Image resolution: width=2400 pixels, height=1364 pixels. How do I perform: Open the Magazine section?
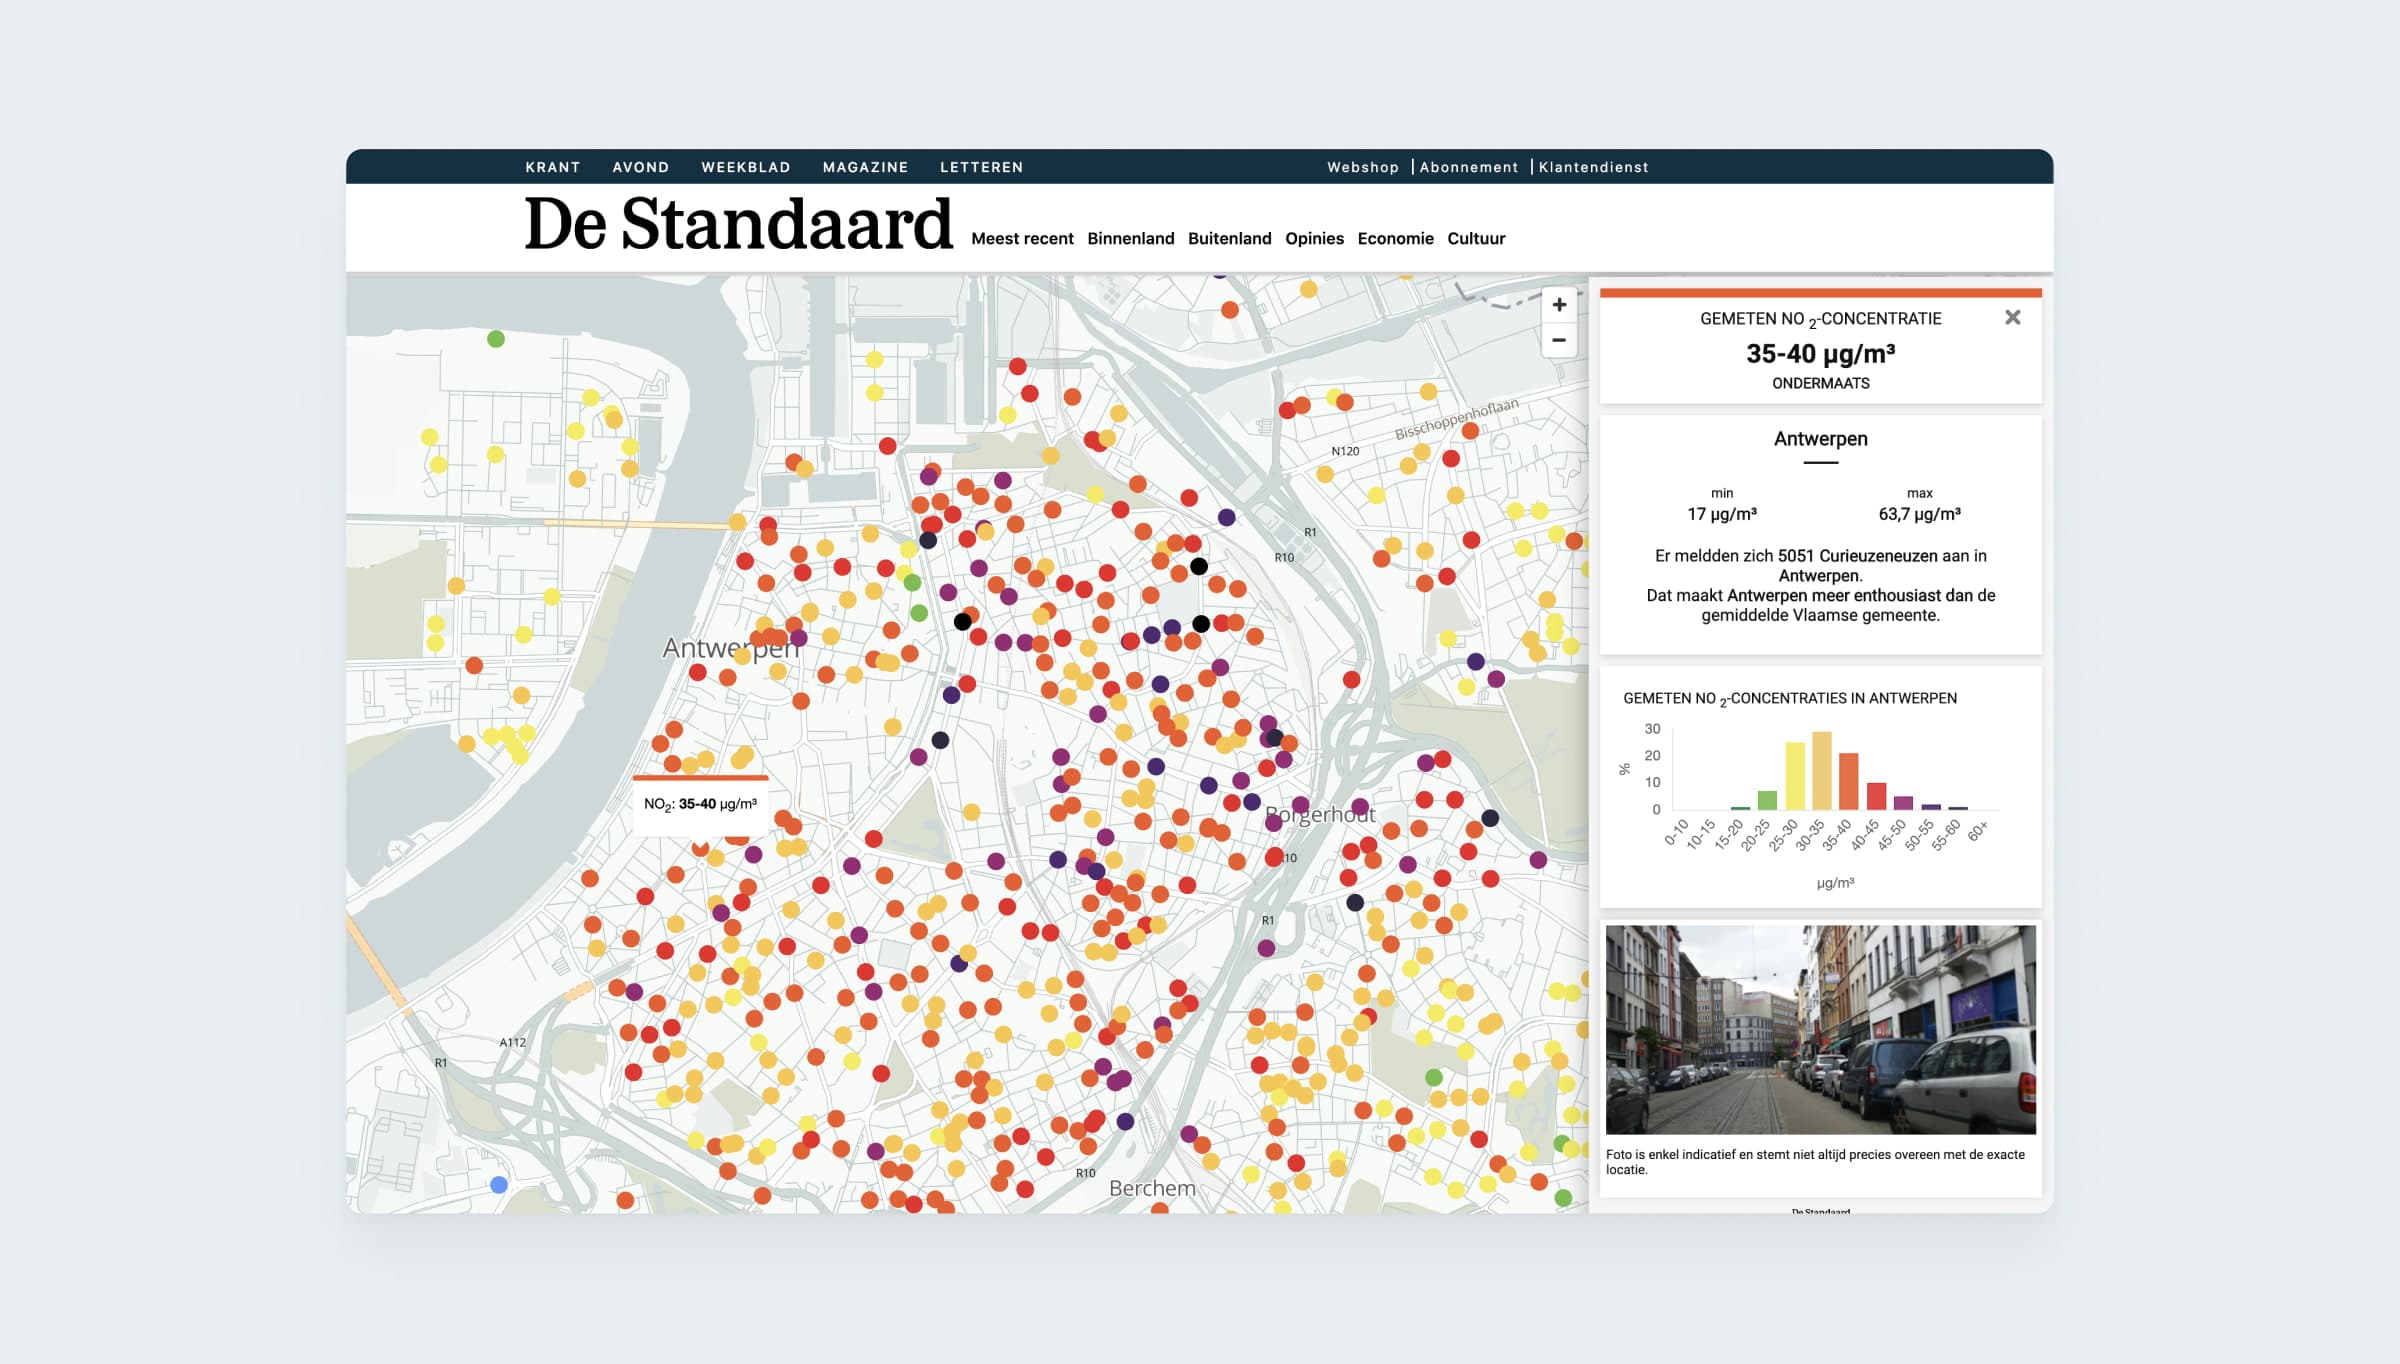click(x=865, y=167)
